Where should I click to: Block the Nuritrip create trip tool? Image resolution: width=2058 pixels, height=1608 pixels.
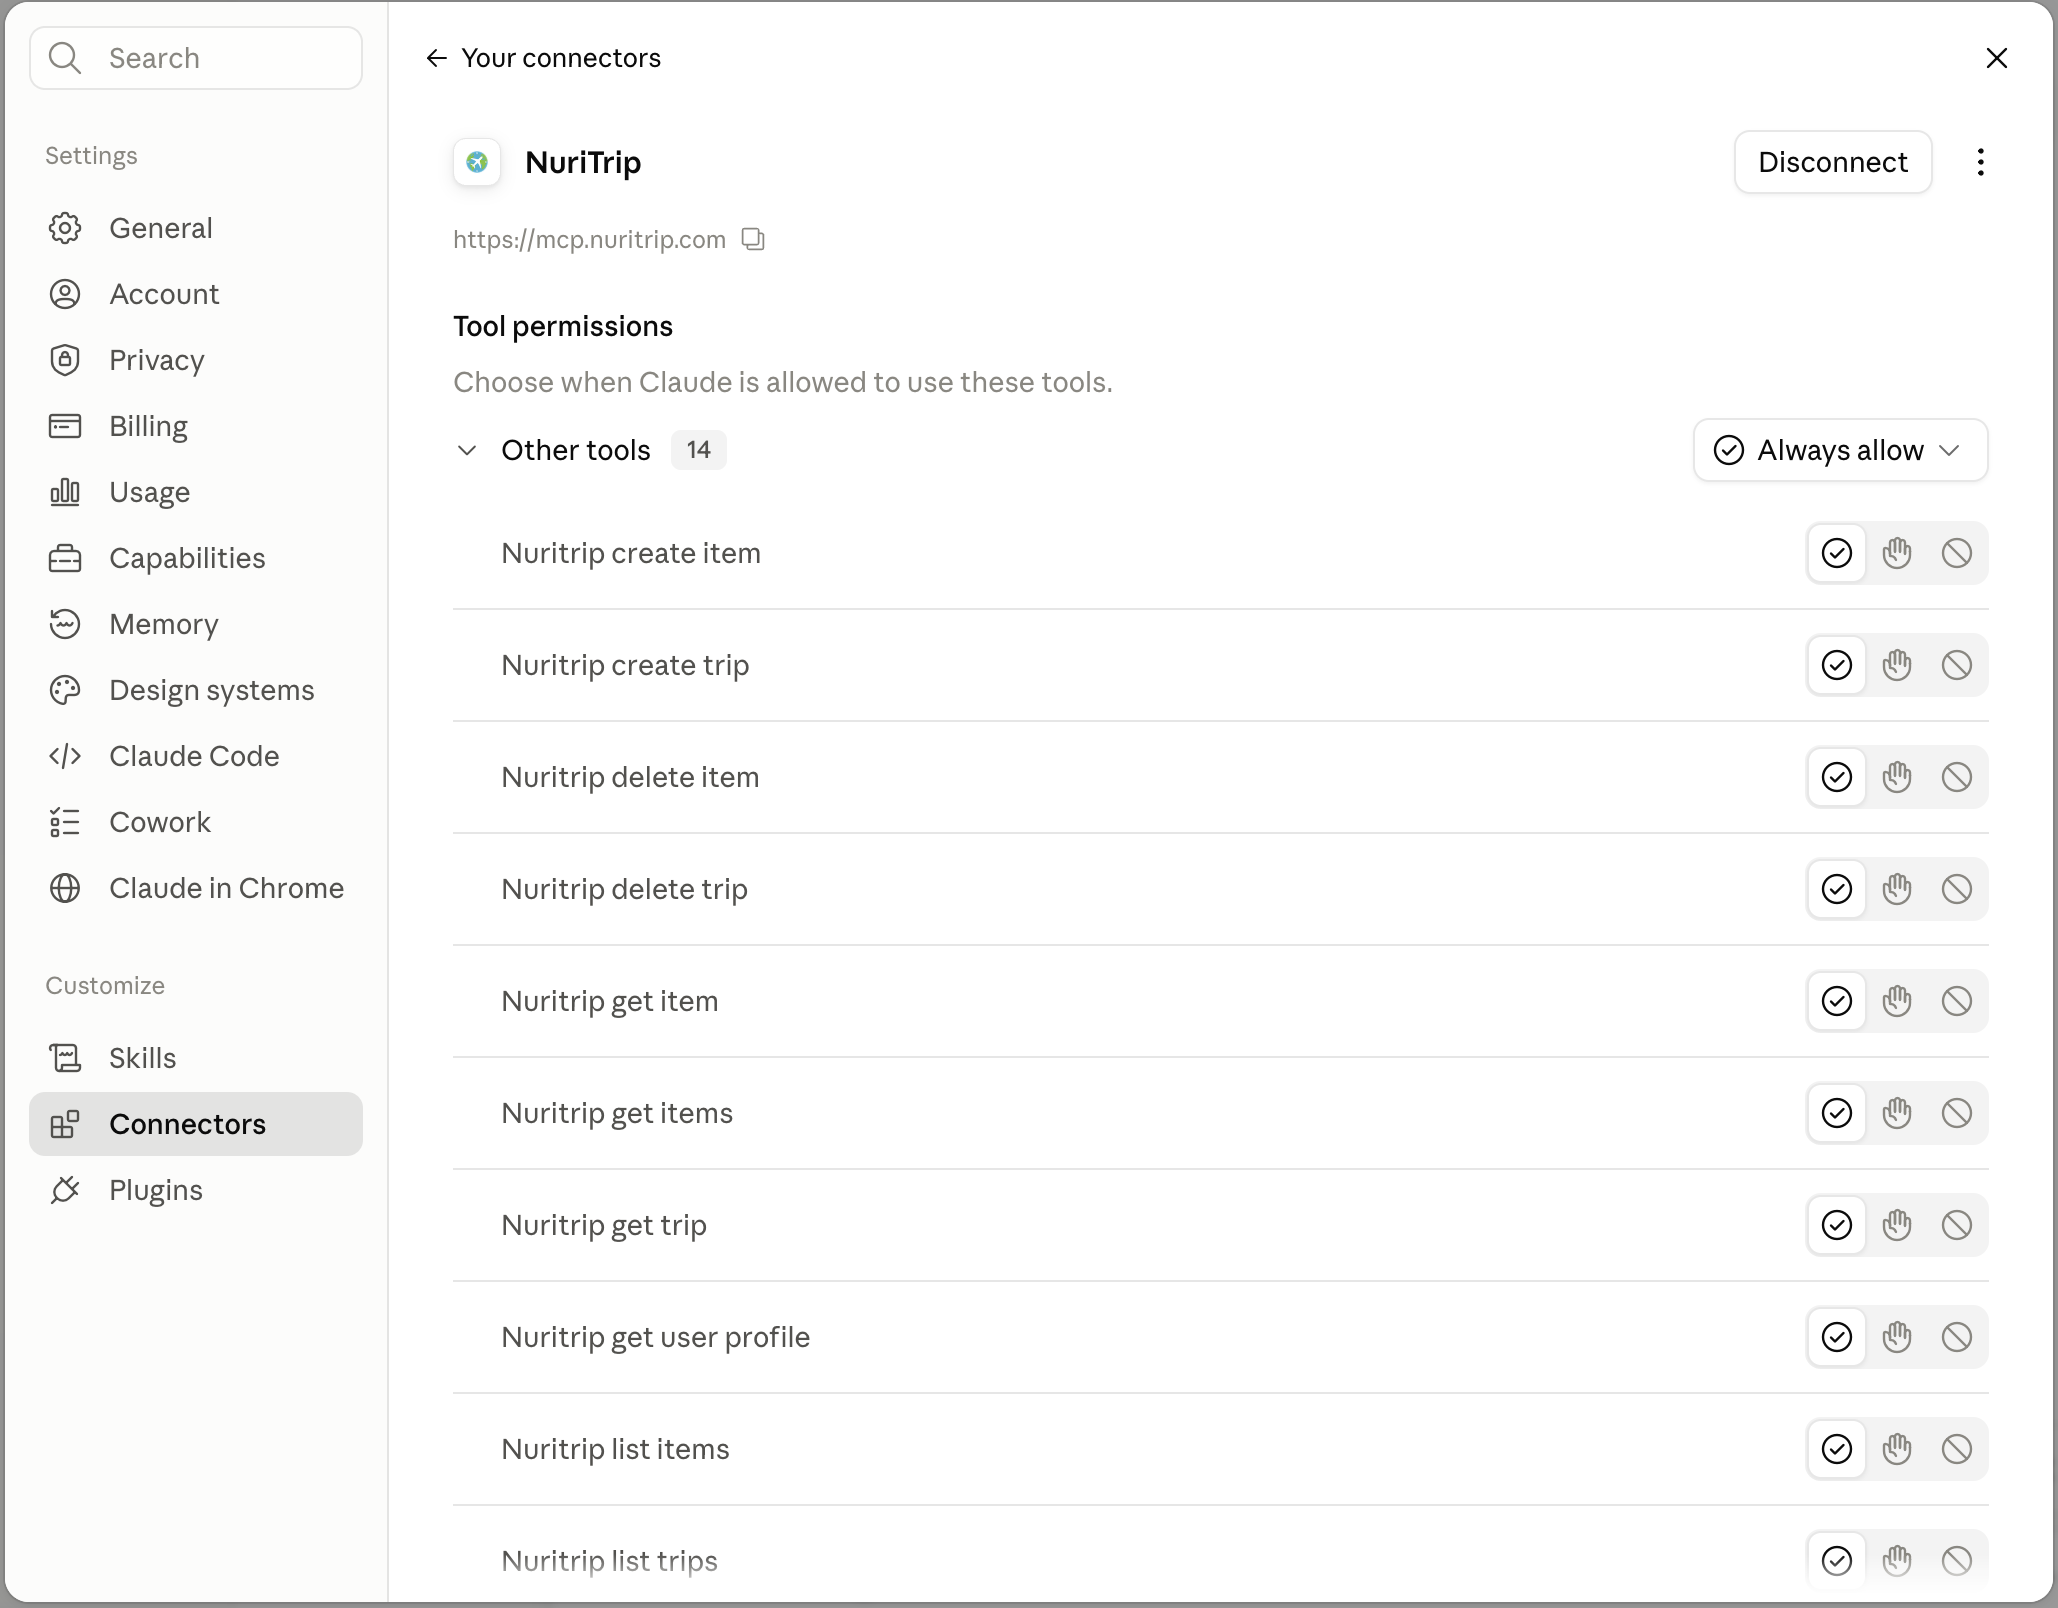tap(1956, 665)
